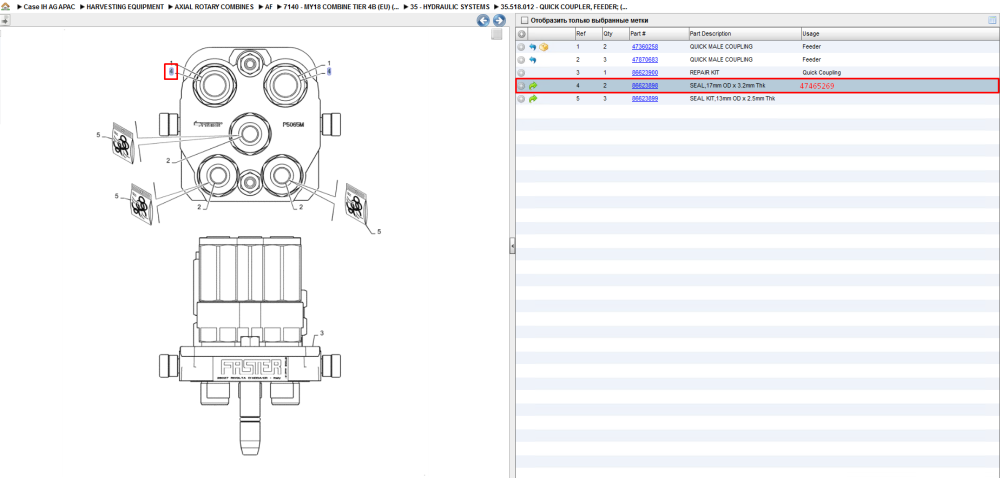Open HARVESTING EQUIPMENT breadcrumb
1000x478 pixels.
125,6
